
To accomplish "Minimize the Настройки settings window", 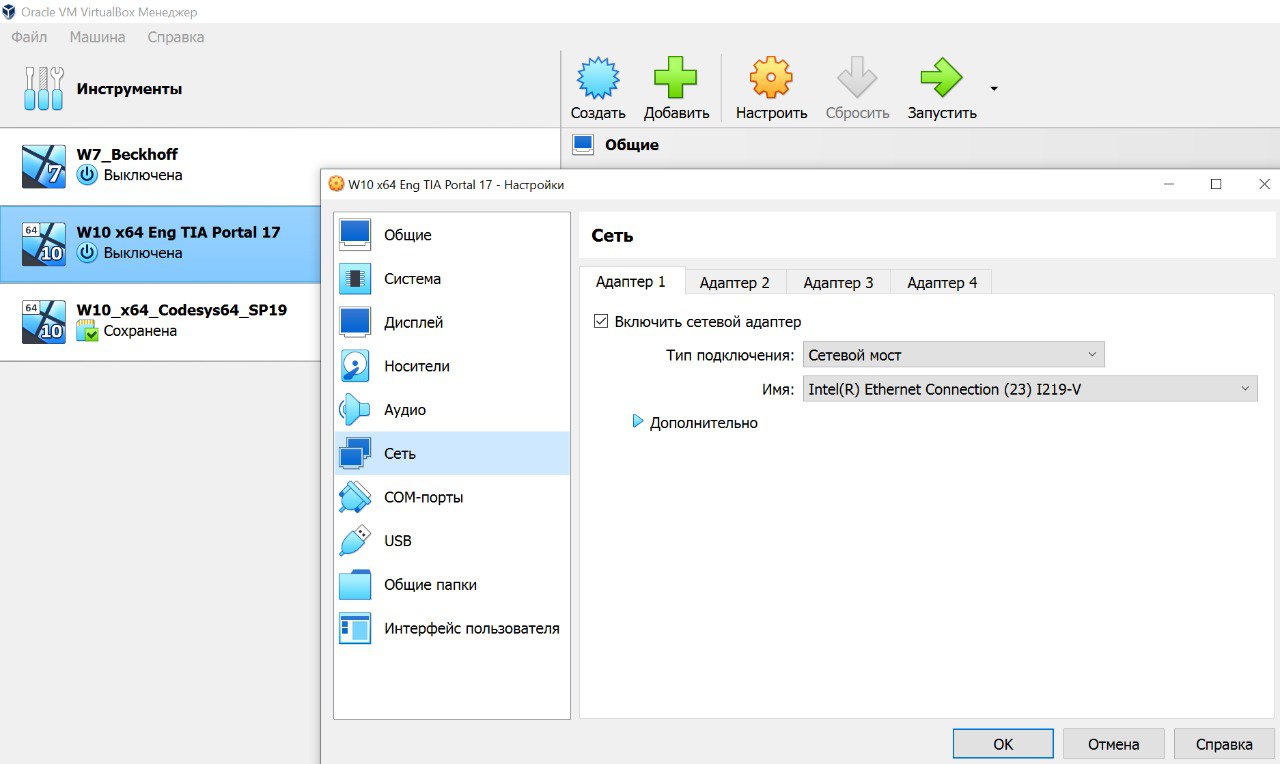I will (1169, 184).
